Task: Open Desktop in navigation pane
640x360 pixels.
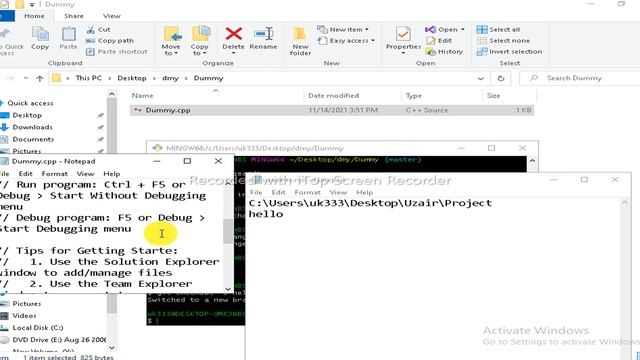Action: click(x=27, y=115)
